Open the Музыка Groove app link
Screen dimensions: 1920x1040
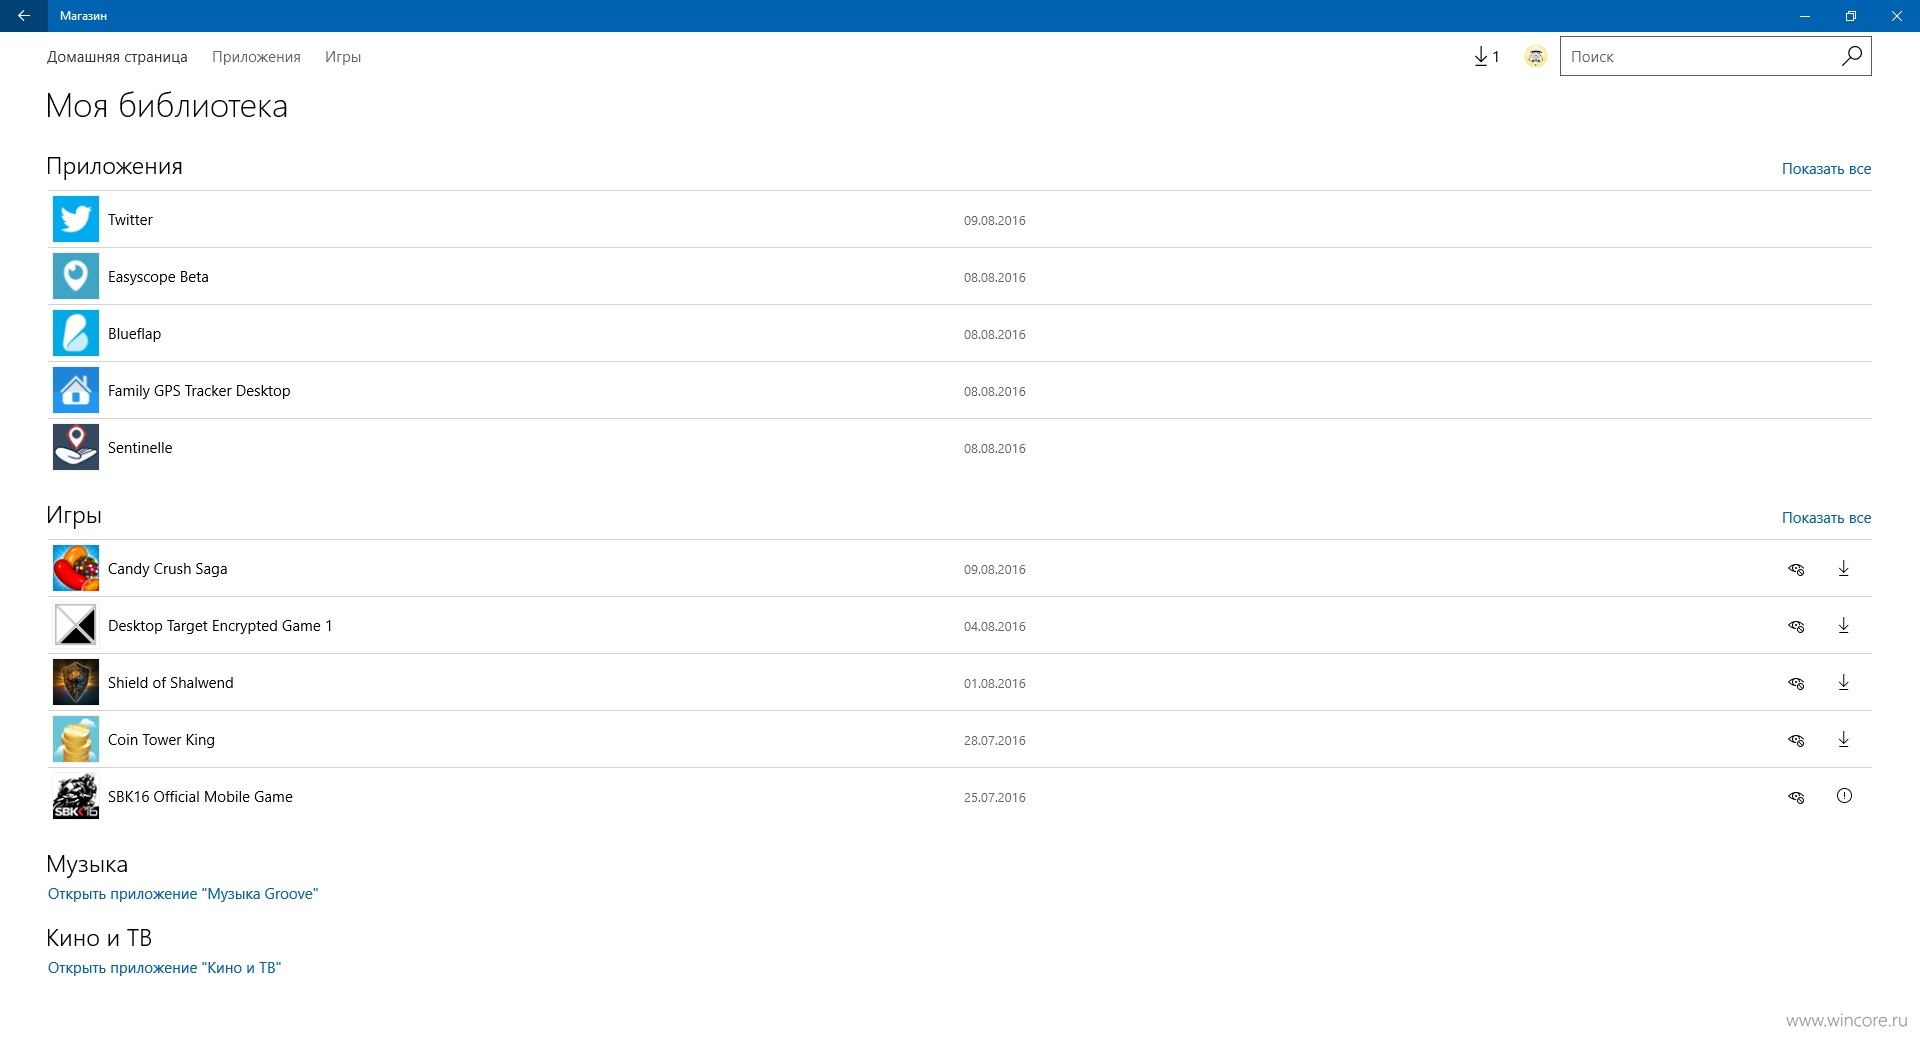[x=183, y=894]
